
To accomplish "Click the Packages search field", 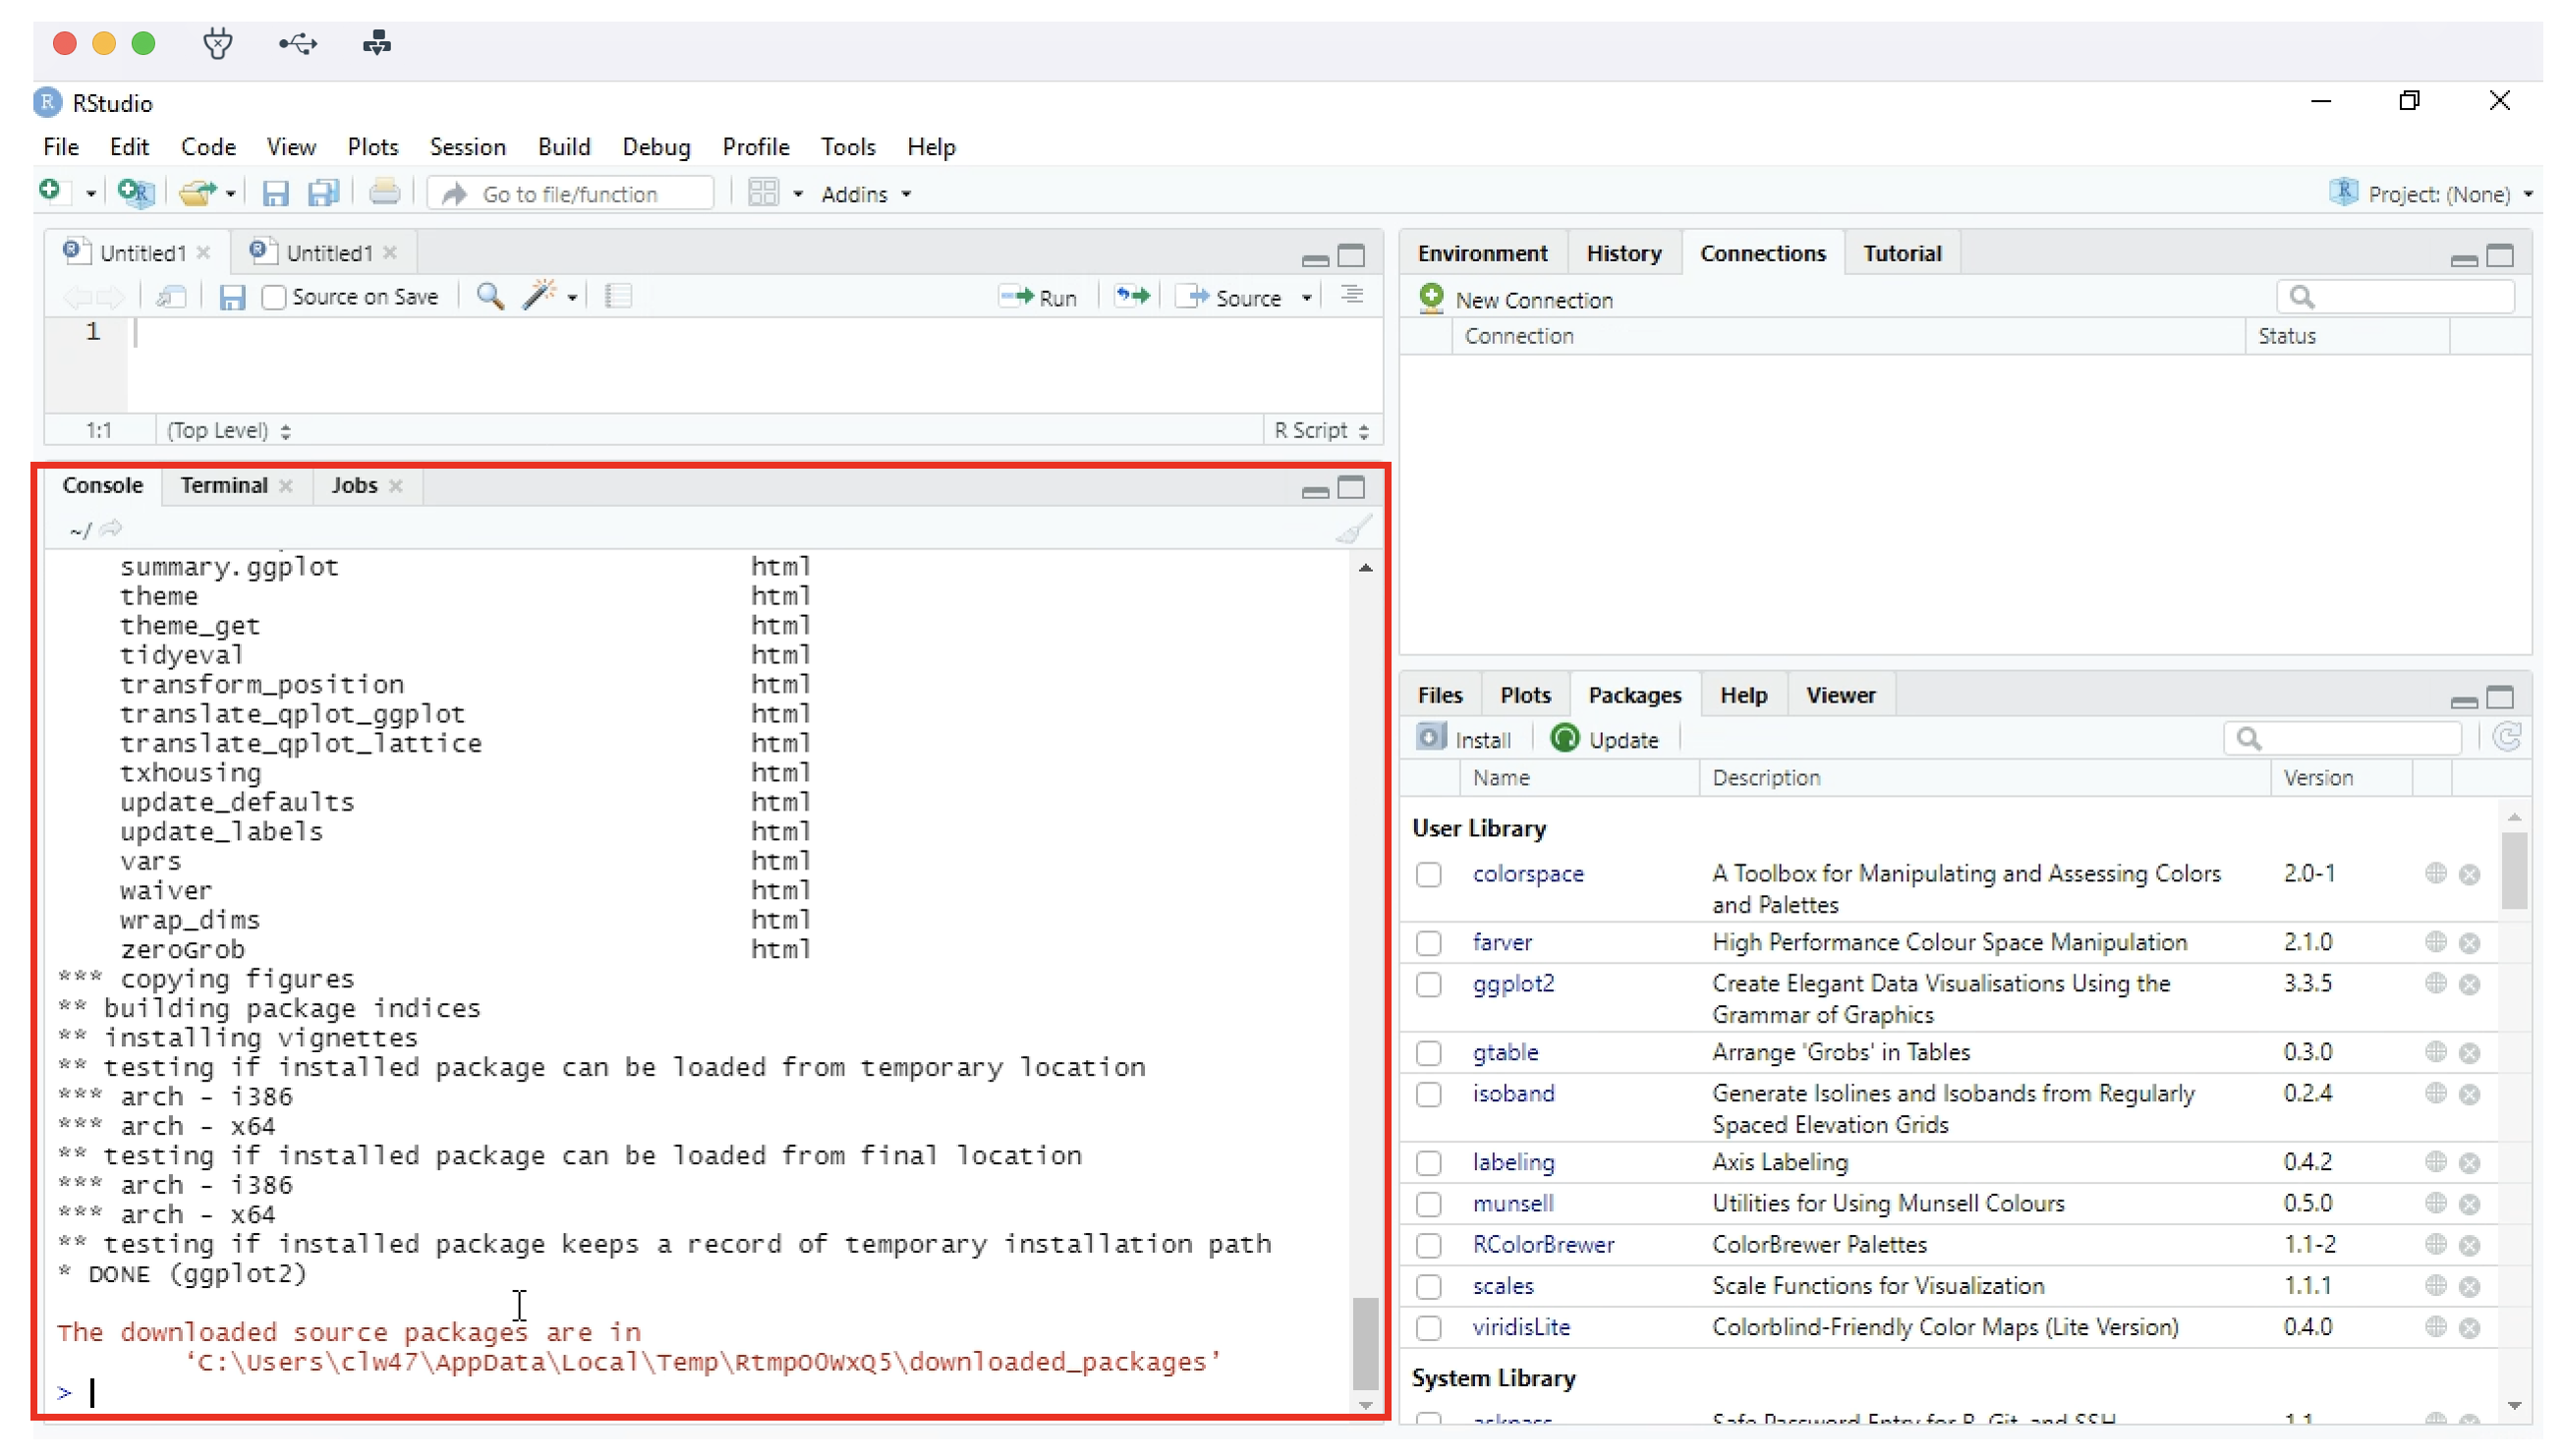I will (x=2341, y=738).
